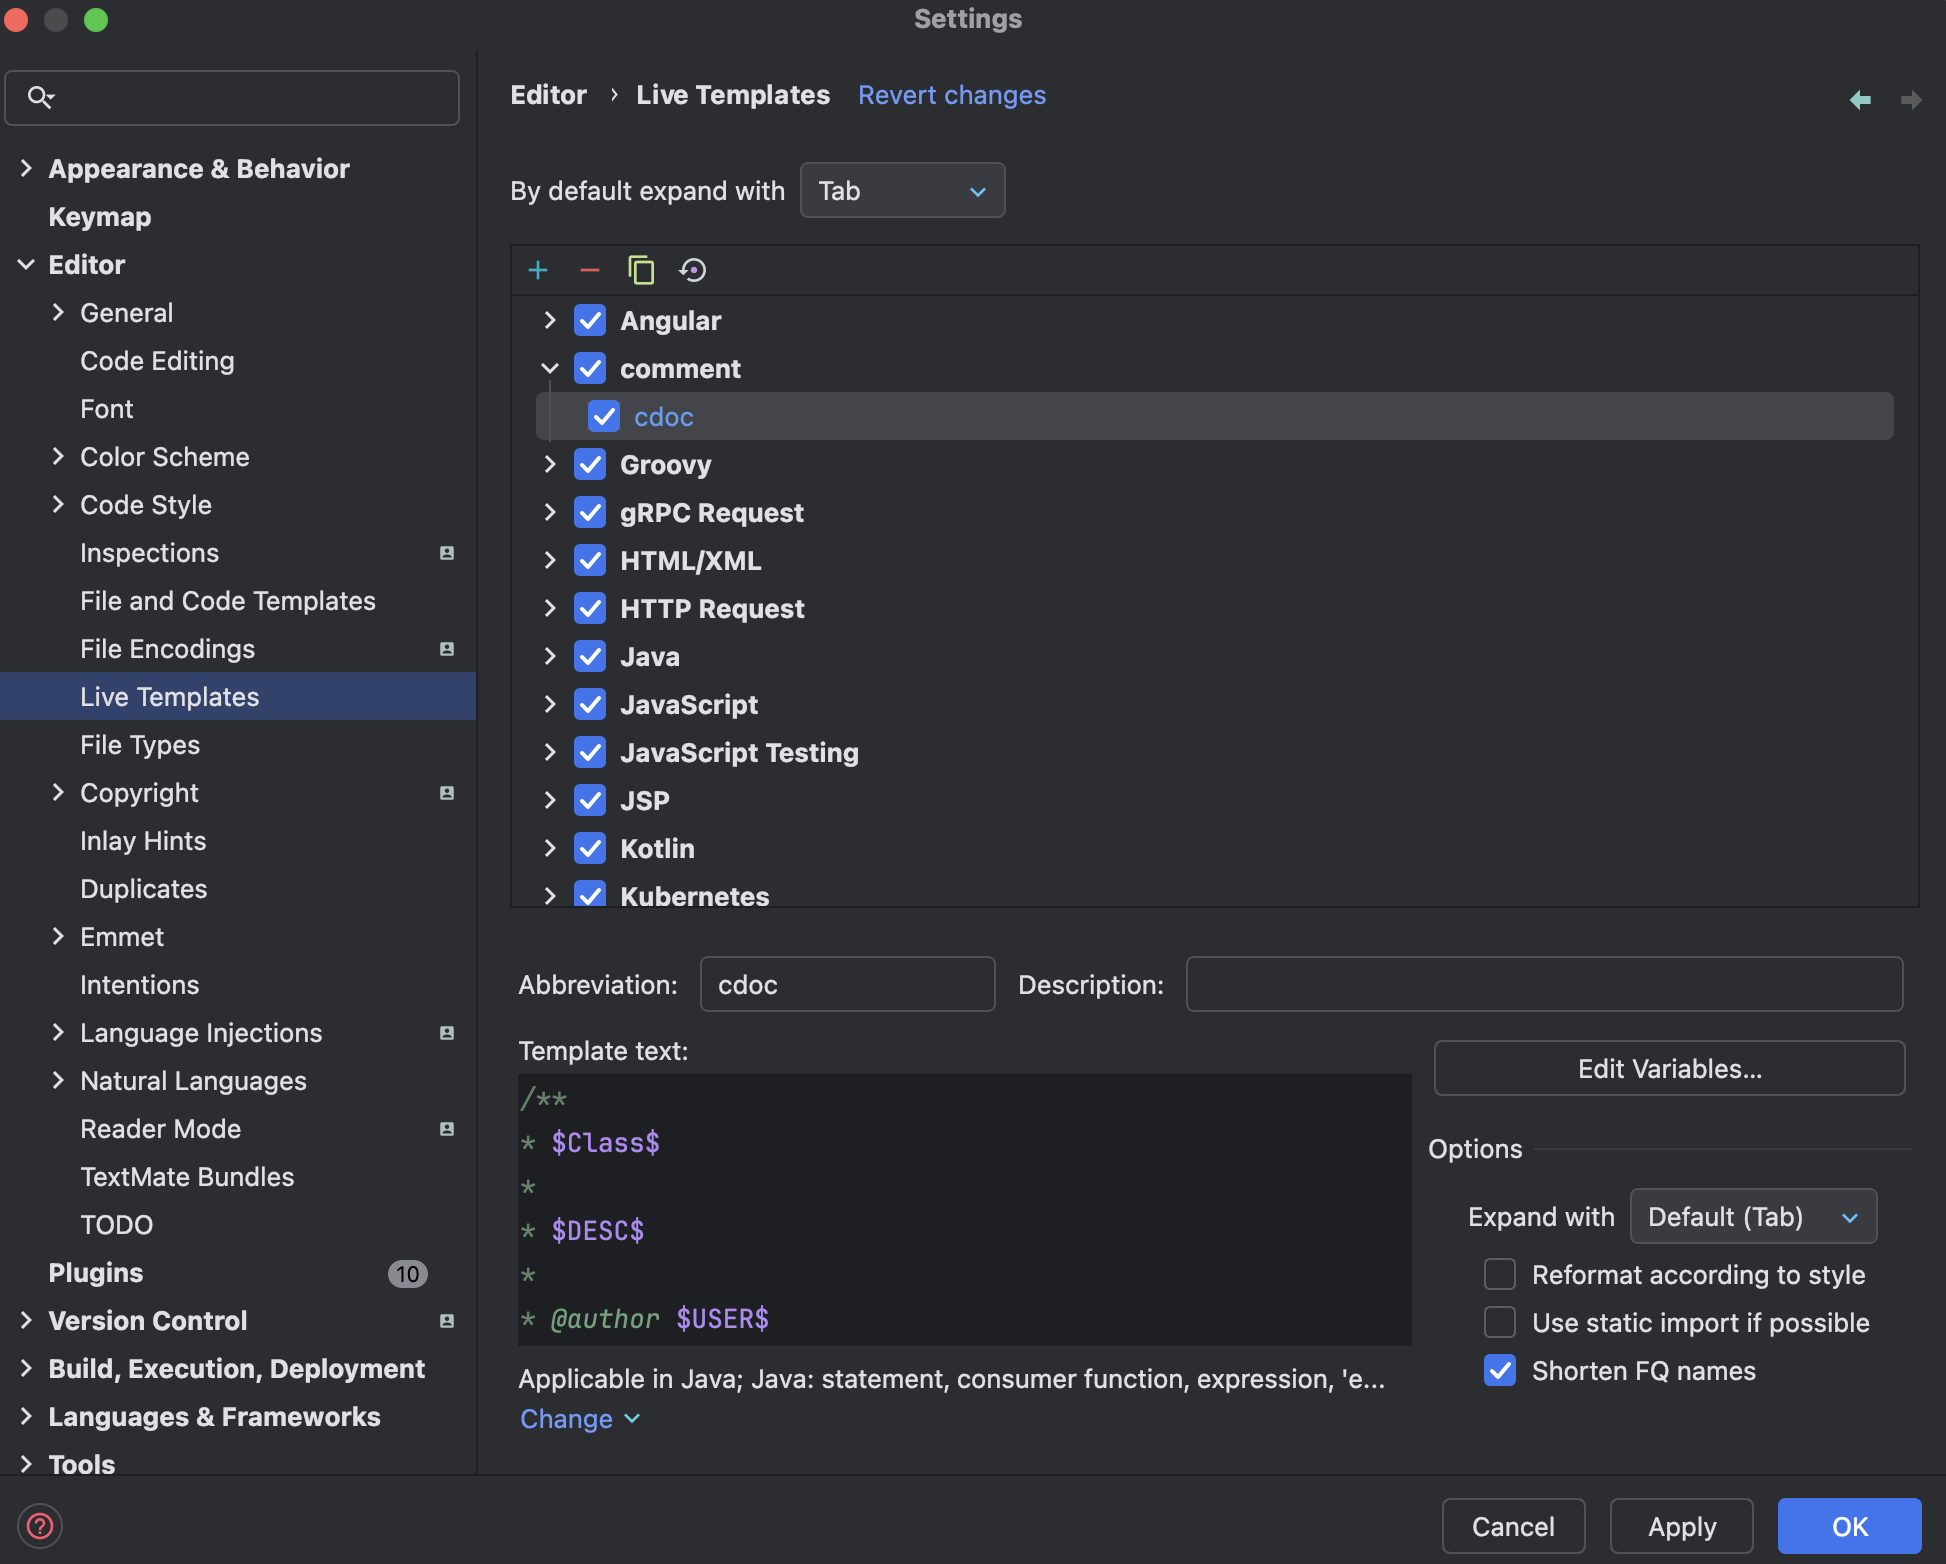Navigate forward using the right arrow
1946x1564 pixels.
1910,99
